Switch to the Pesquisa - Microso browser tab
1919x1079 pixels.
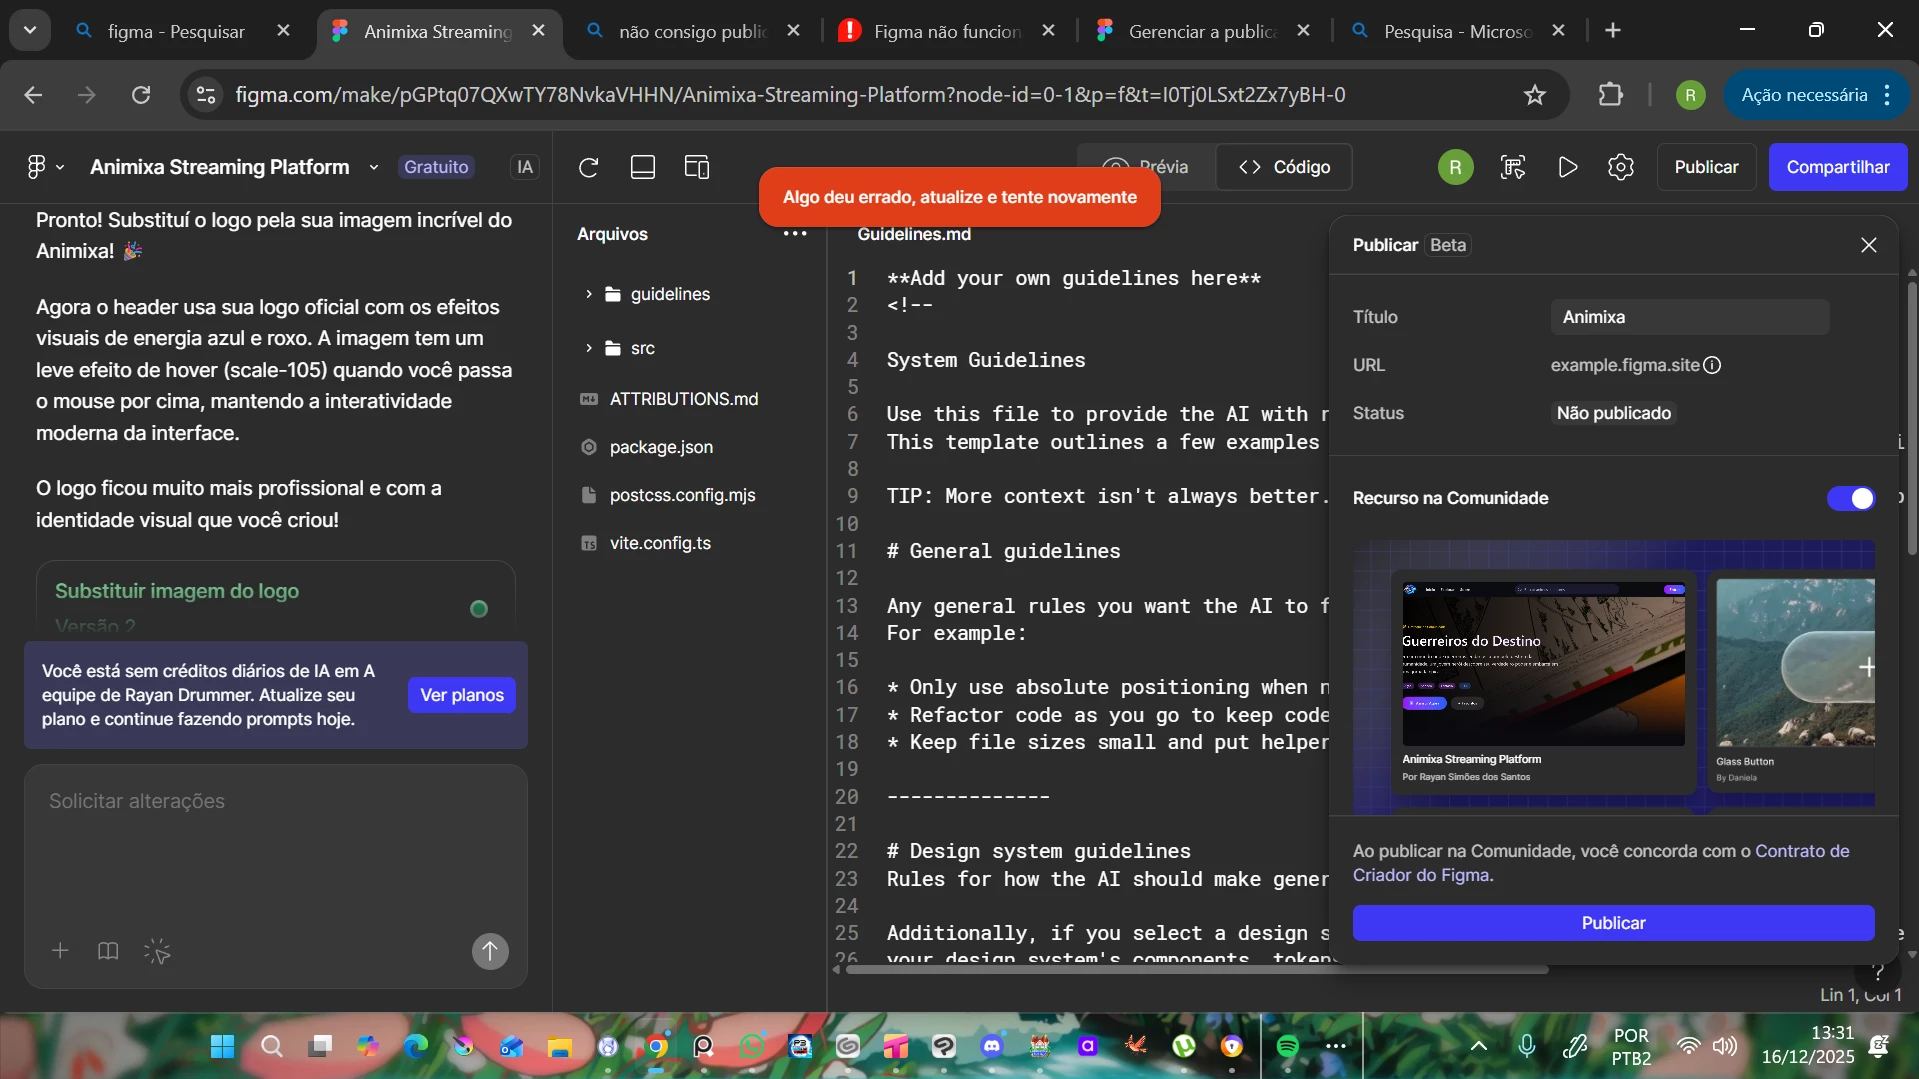1458,31
